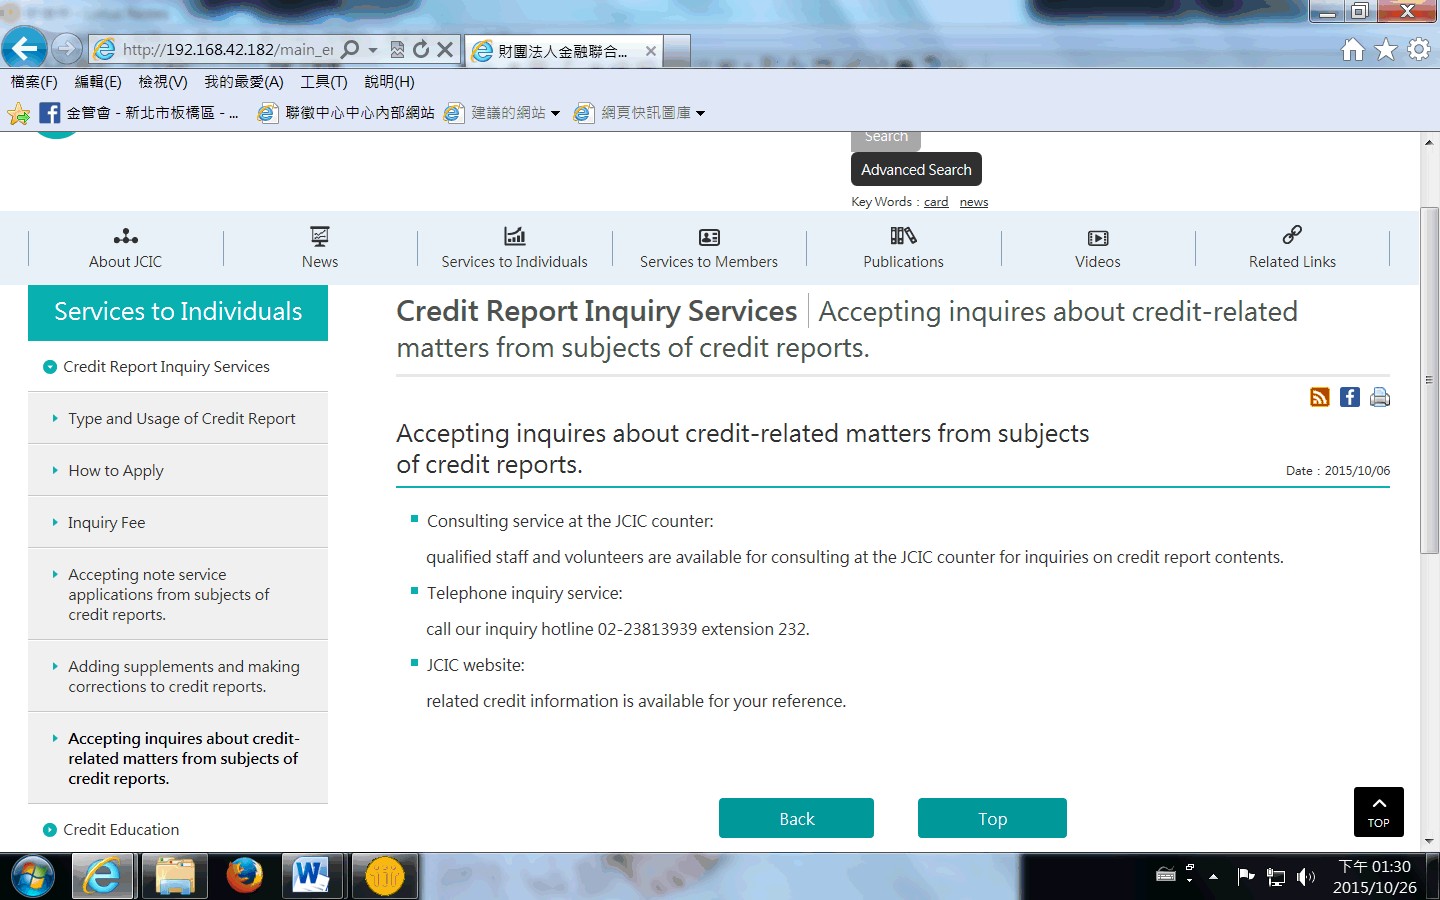Screen dimensions: 1440x900
Task: Click the RSS feed icon
Action: coord(1319,397)
